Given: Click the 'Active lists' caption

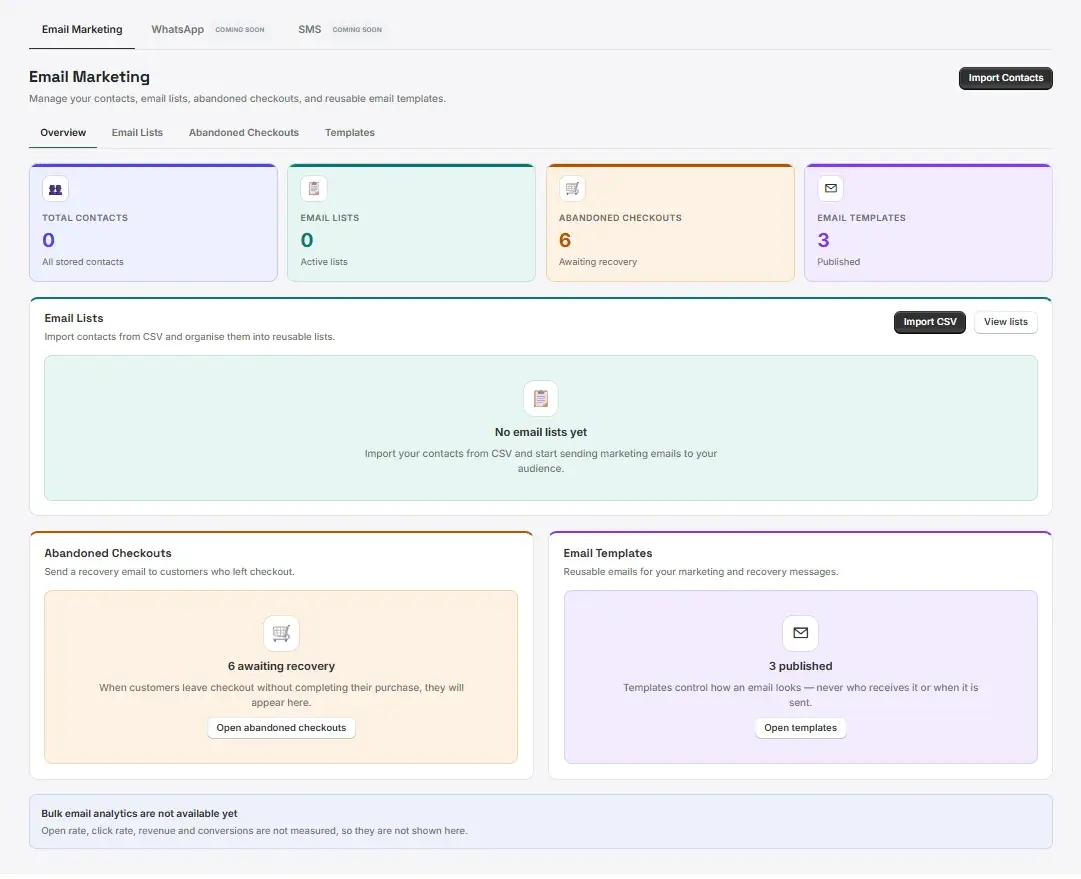Looking at the screenshot, I should coord(324,263).
